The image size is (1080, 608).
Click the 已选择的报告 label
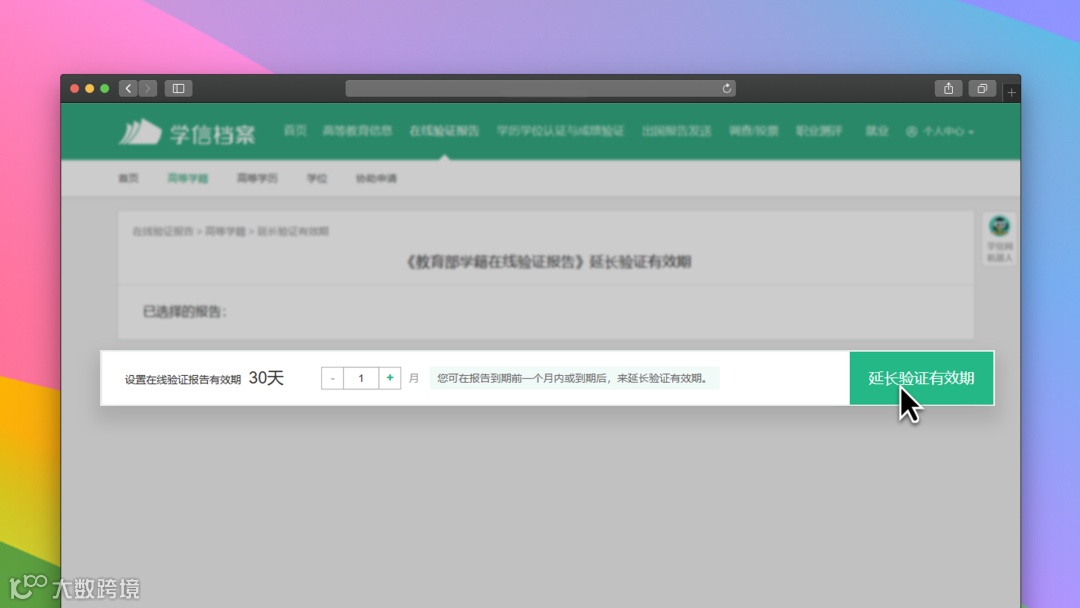[x=185, y=312]
